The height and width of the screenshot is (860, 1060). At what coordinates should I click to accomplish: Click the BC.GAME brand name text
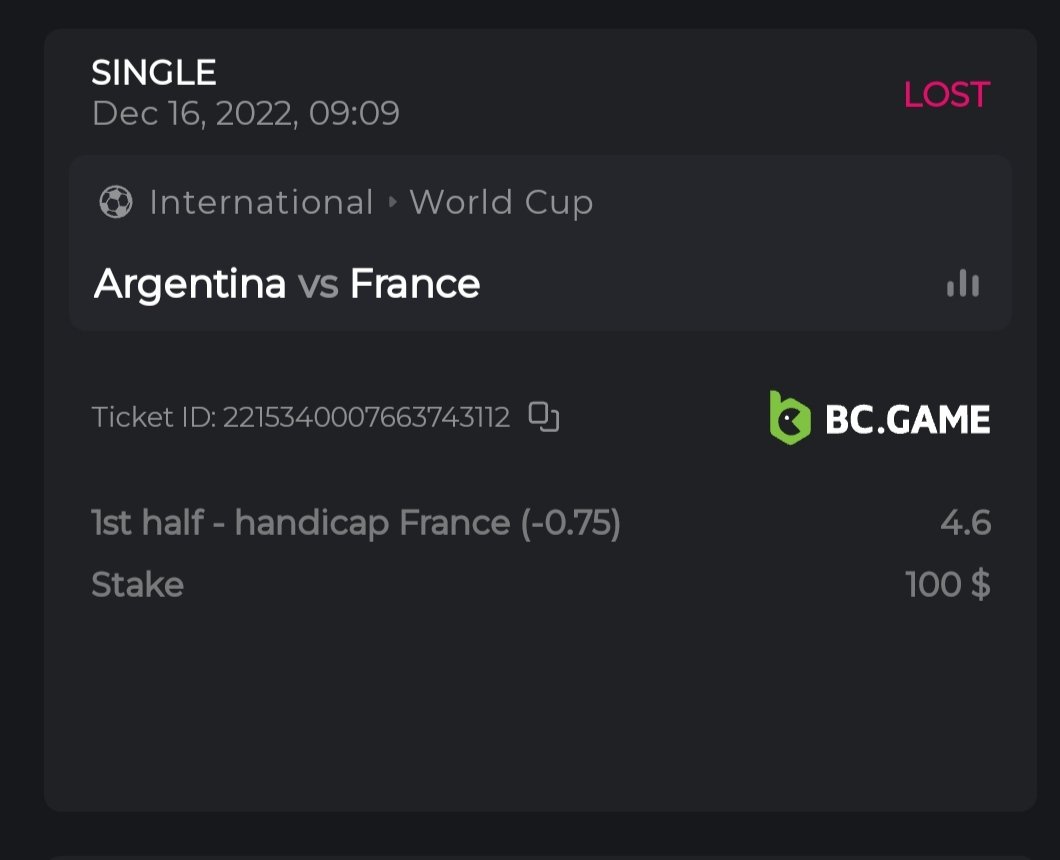point(907,419)
